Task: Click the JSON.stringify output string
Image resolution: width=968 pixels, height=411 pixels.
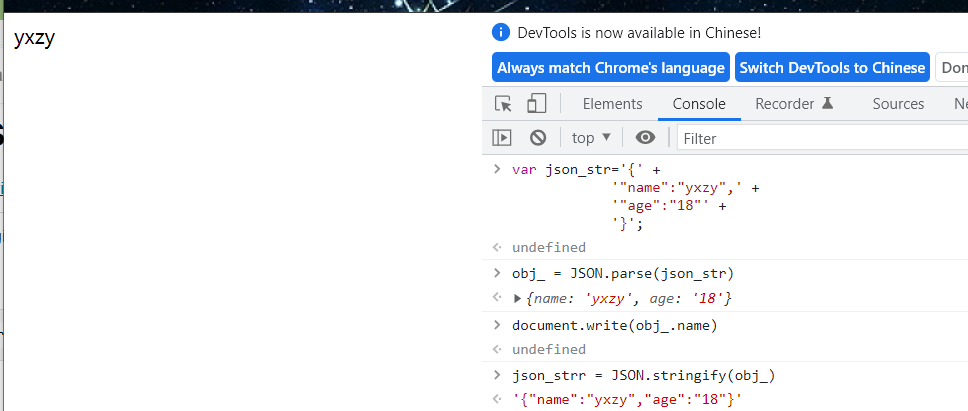Action: (x=628, y=400)
